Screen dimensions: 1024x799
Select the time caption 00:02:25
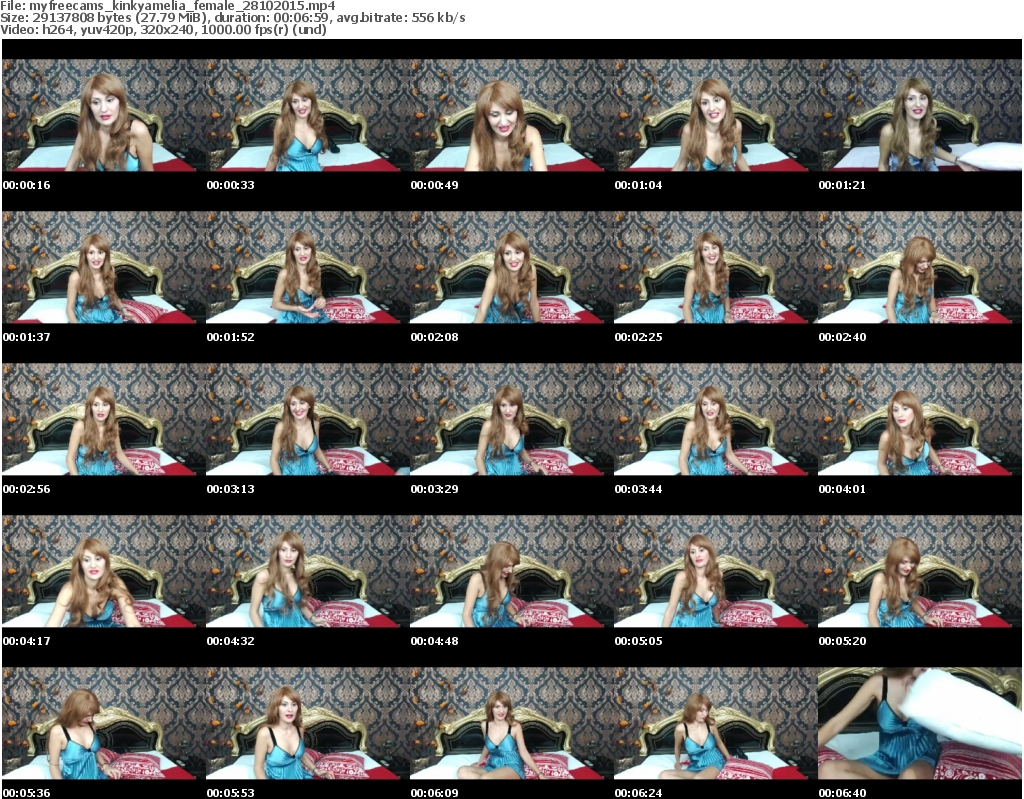[x=638, y=337]
